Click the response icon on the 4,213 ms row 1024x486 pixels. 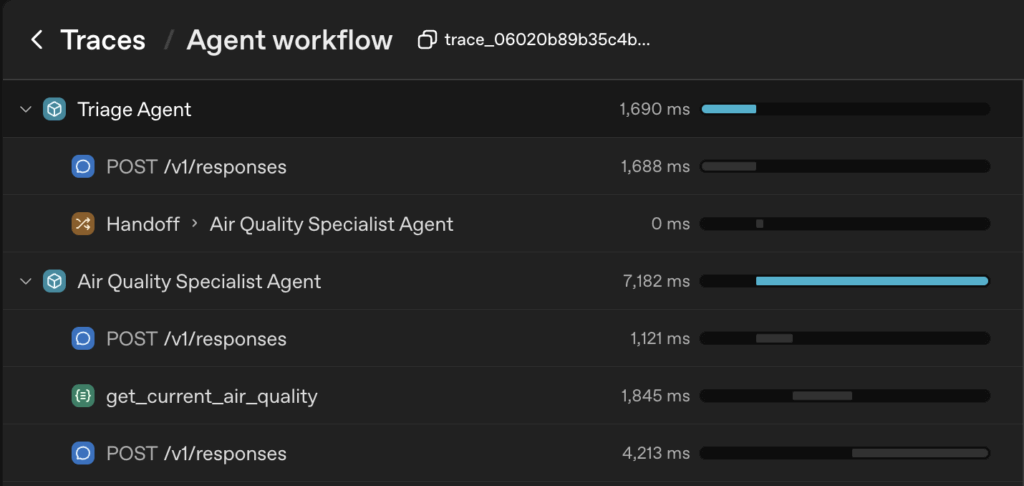(x=83, y=454)
